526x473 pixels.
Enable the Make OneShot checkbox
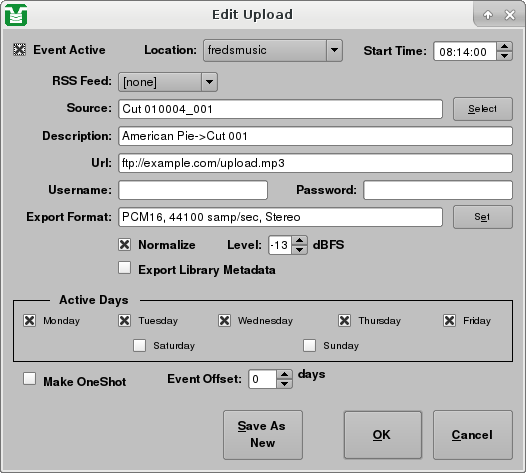coord(30,379)
